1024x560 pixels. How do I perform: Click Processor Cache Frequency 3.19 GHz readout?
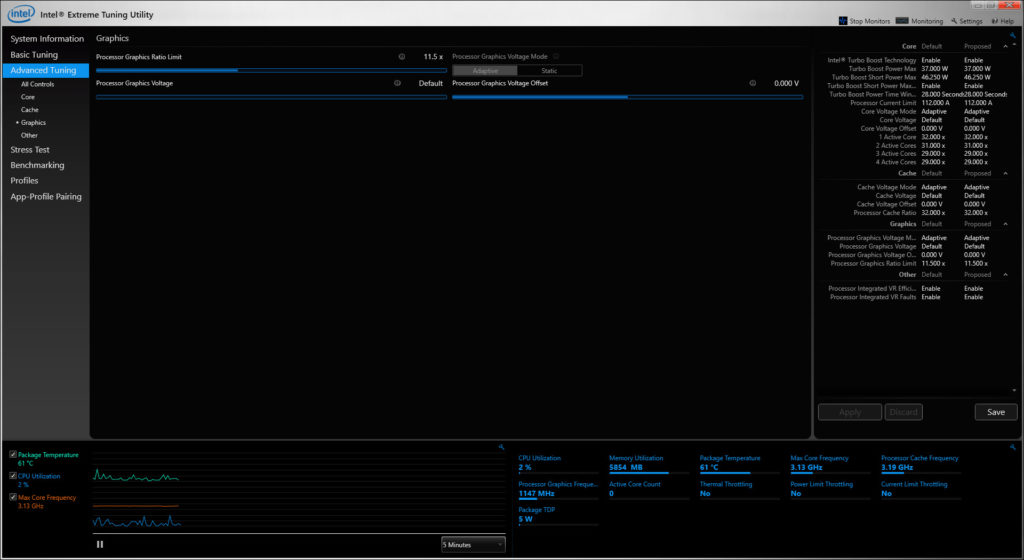click(x=921, y=463)
